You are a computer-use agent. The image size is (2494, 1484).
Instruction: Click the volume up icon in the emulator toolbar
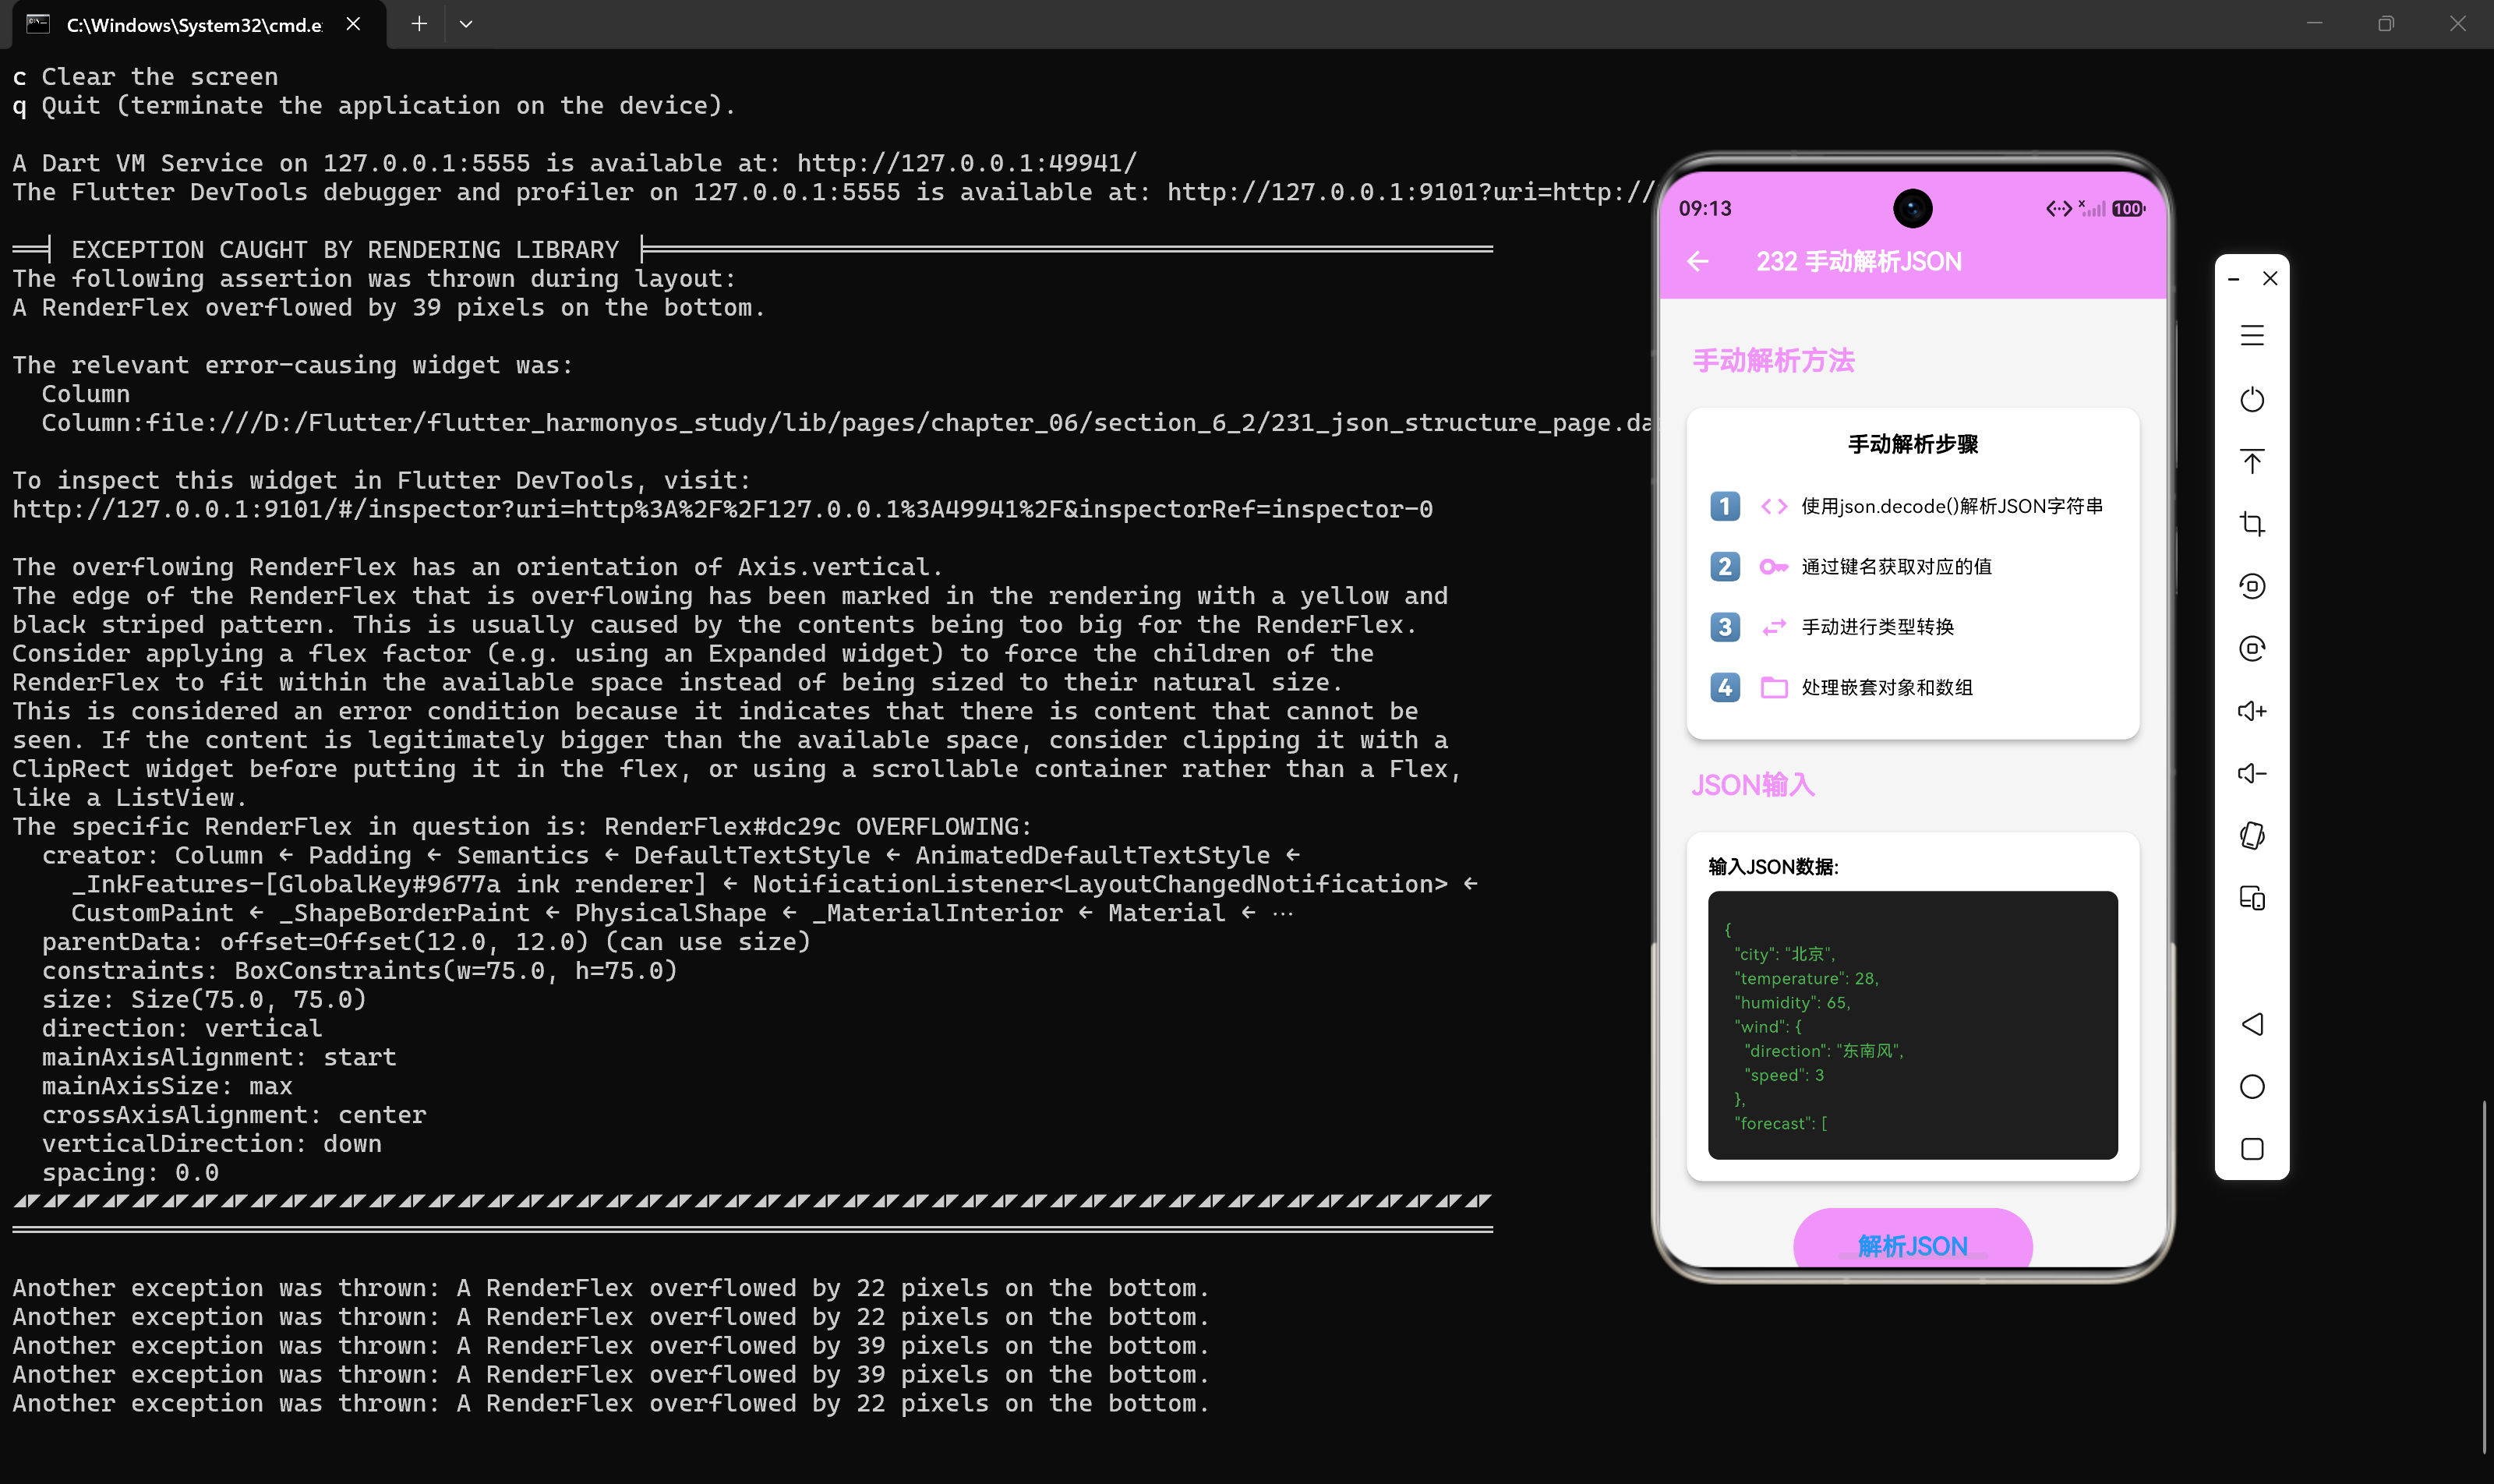point(2251,711)
